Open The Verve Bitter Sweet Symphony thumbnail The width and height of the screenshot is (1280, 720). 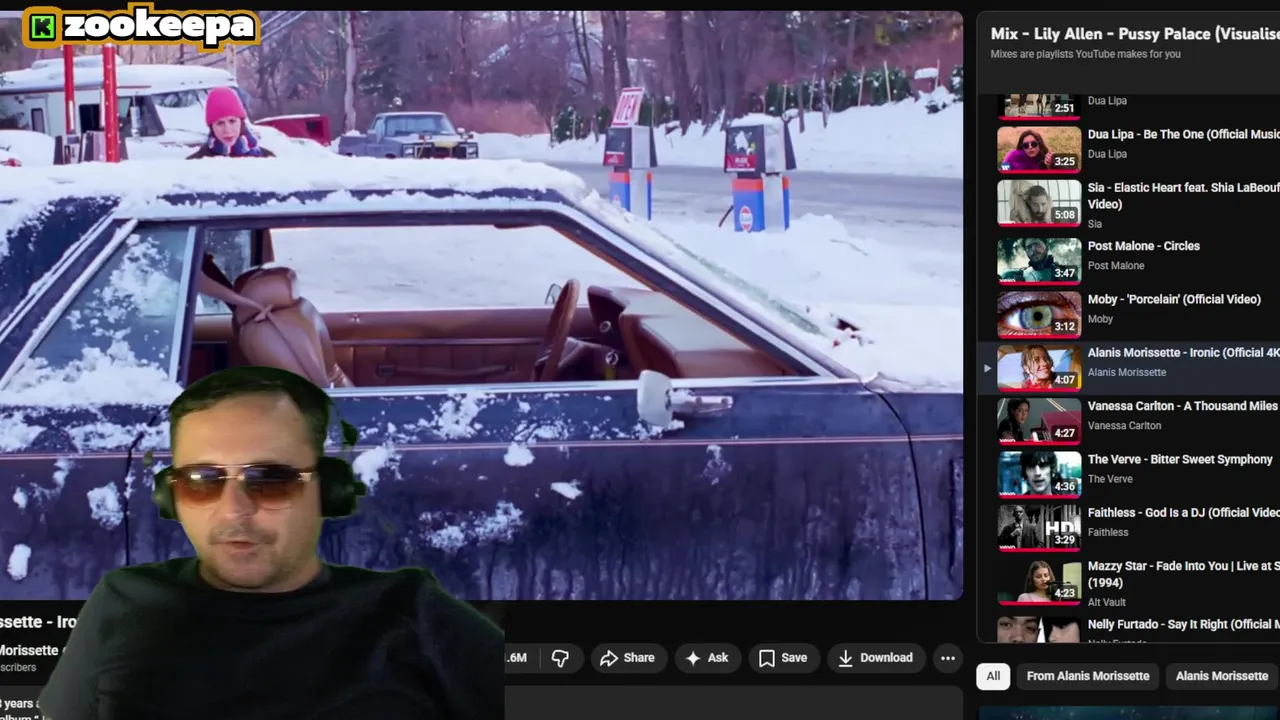[1039, 474]
